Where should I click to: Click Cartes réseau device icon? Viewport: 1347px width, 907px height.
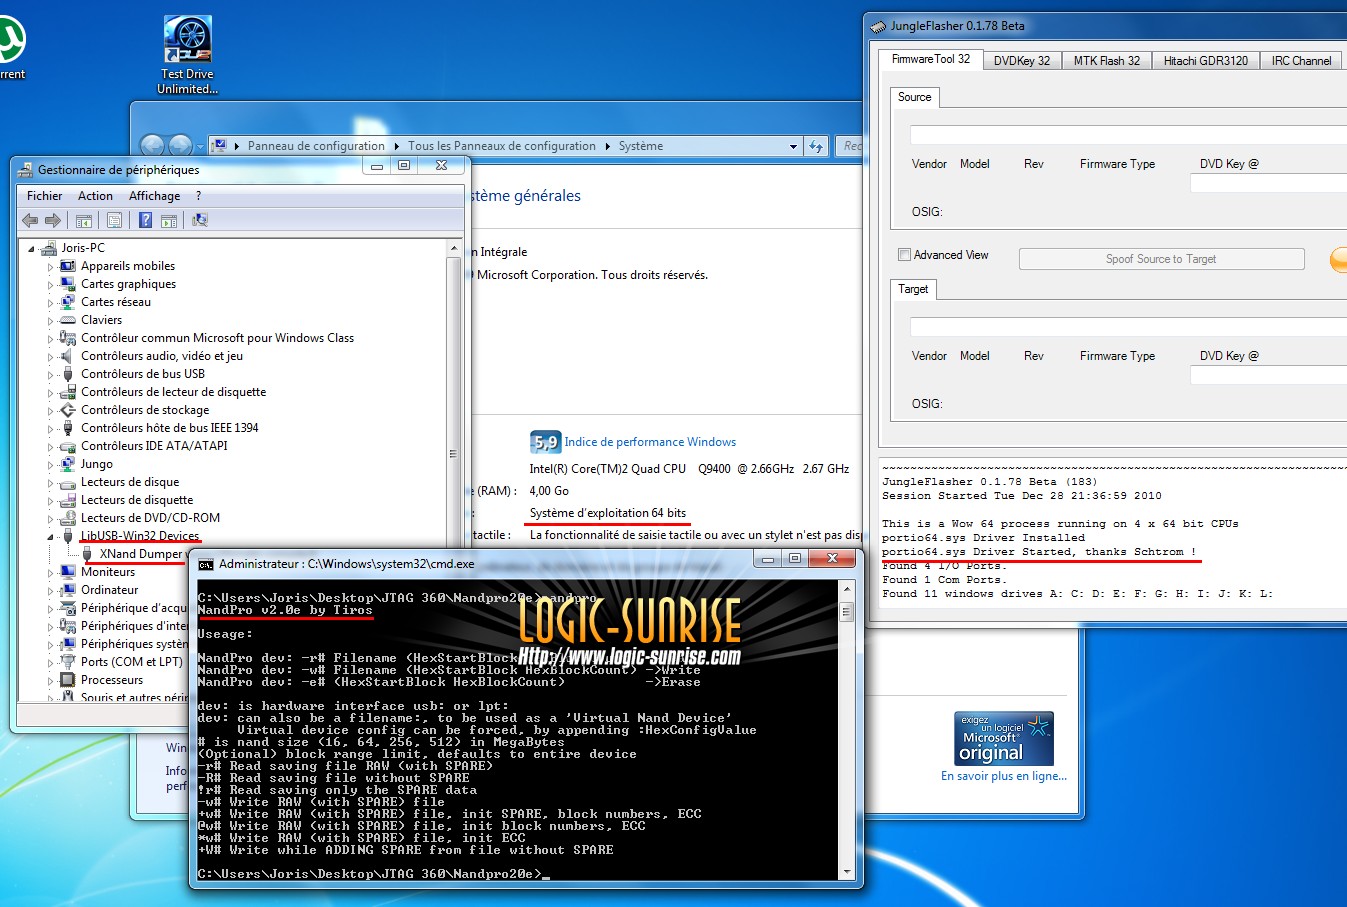tap(68, 302)
